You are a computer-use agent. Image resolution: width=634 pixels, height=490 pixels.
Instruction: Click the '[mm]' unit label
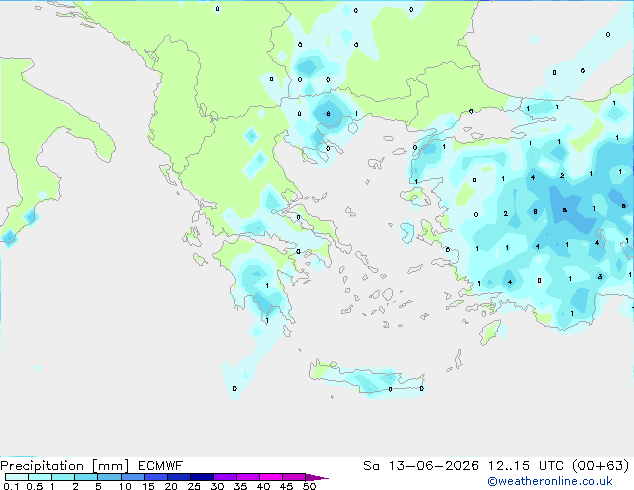pos(110,466)
